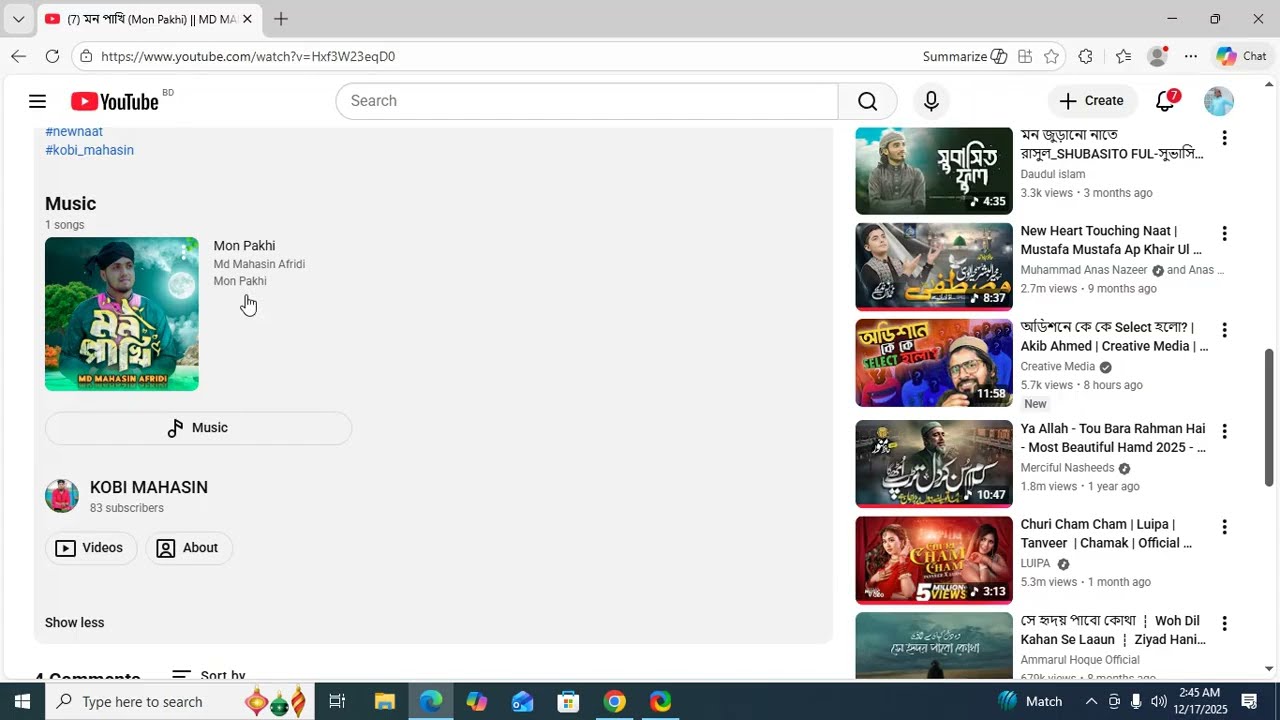Open the account avatar menu
Screen dimensions: 1280x720
(1218, 101)
